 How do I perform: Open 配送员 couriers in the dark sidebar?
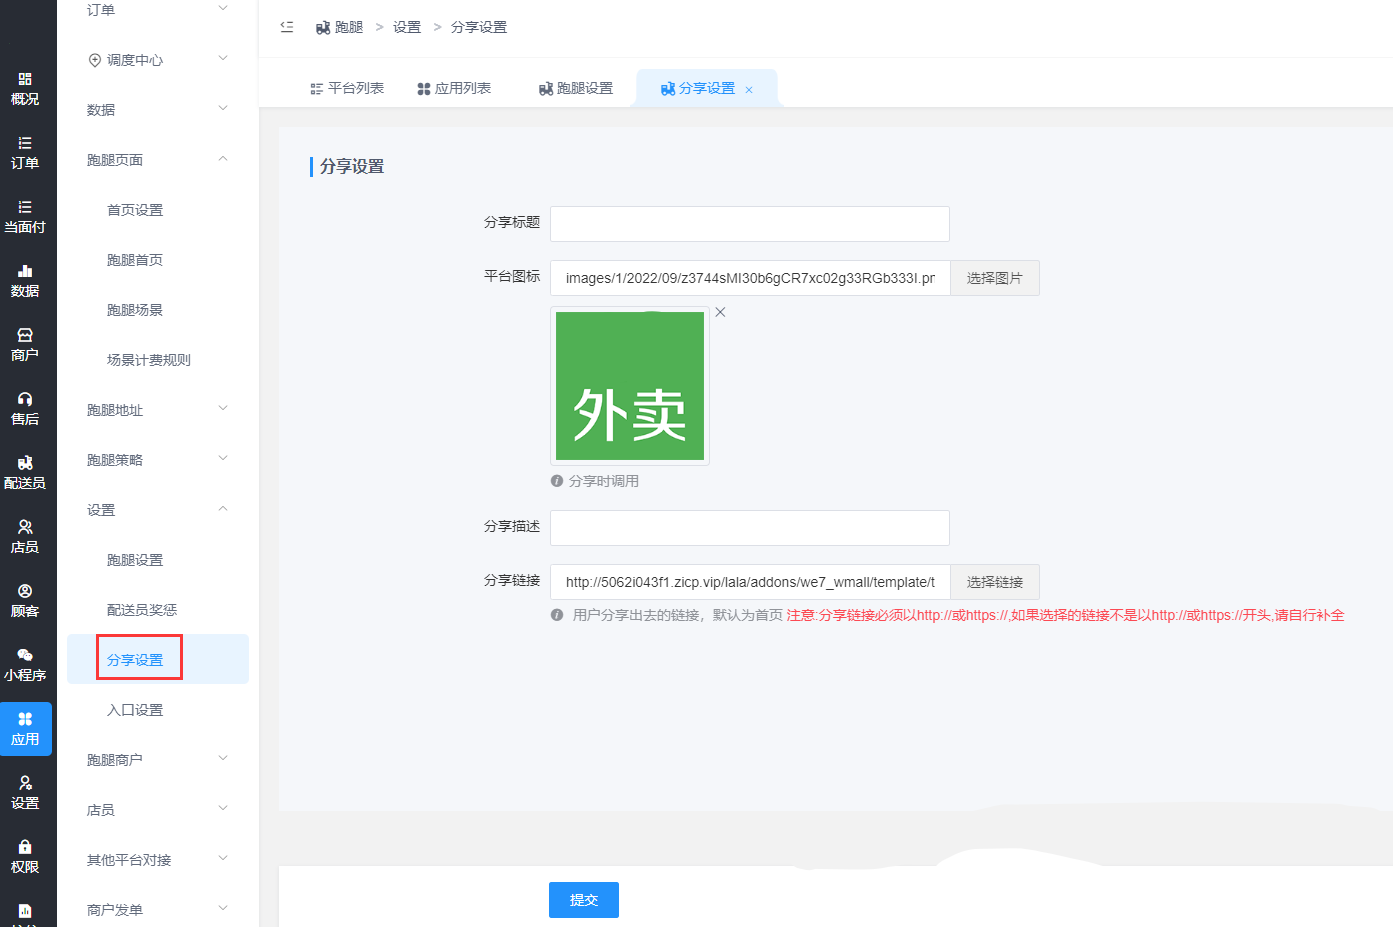(x=25, y=473)
